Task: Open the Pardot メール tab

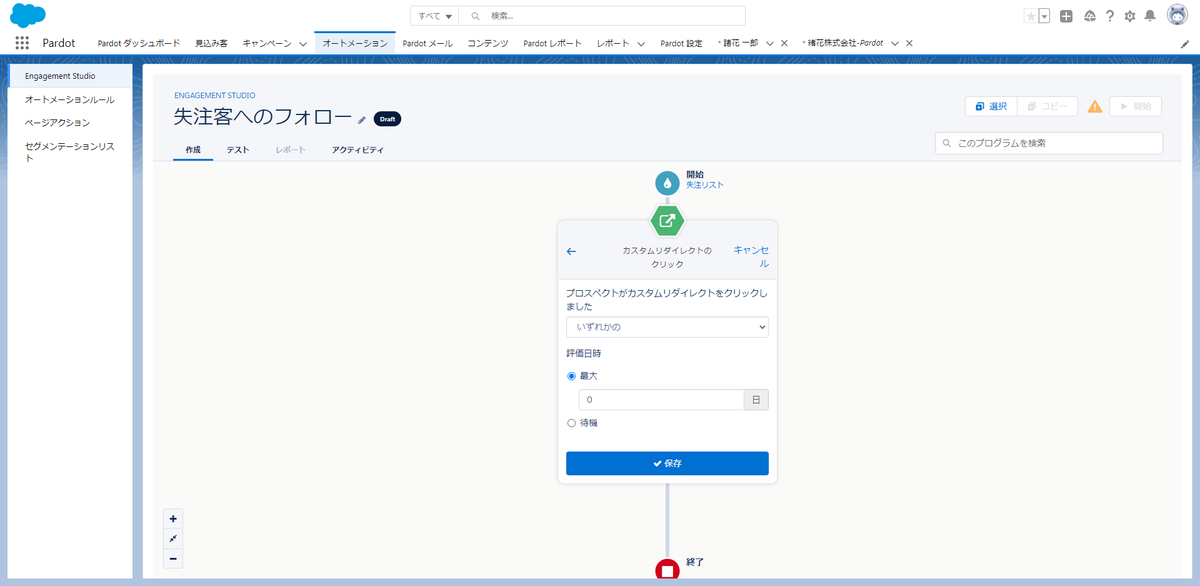Action: (x=427, y=43)
